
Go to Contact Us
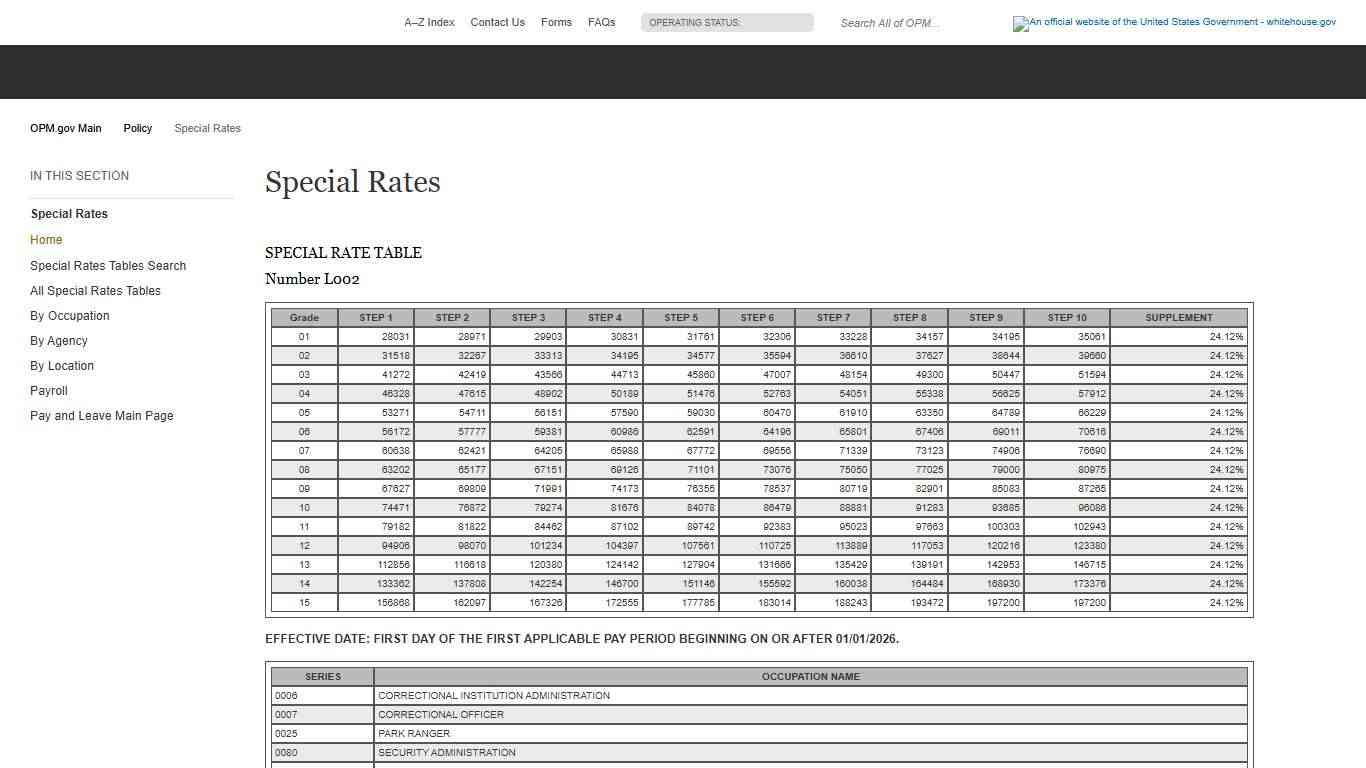[497, 22]
